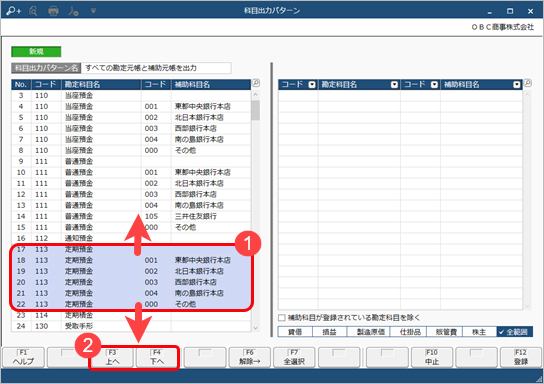Image resolution: width=544 pixels, height=384 pixels.
Task: Select the 貸借 tab
Action: click(295, 332)
